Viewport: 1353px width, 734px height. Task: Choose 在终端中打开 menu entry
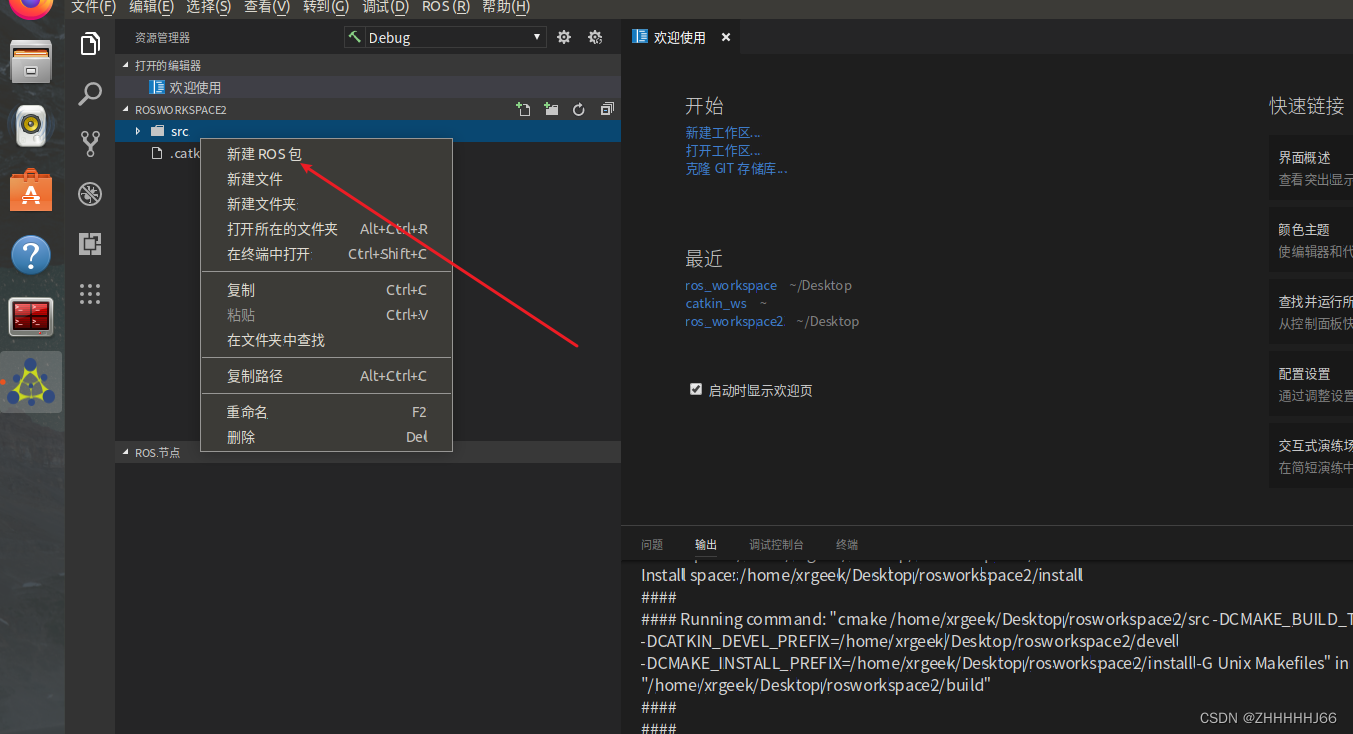pos(327,254)
